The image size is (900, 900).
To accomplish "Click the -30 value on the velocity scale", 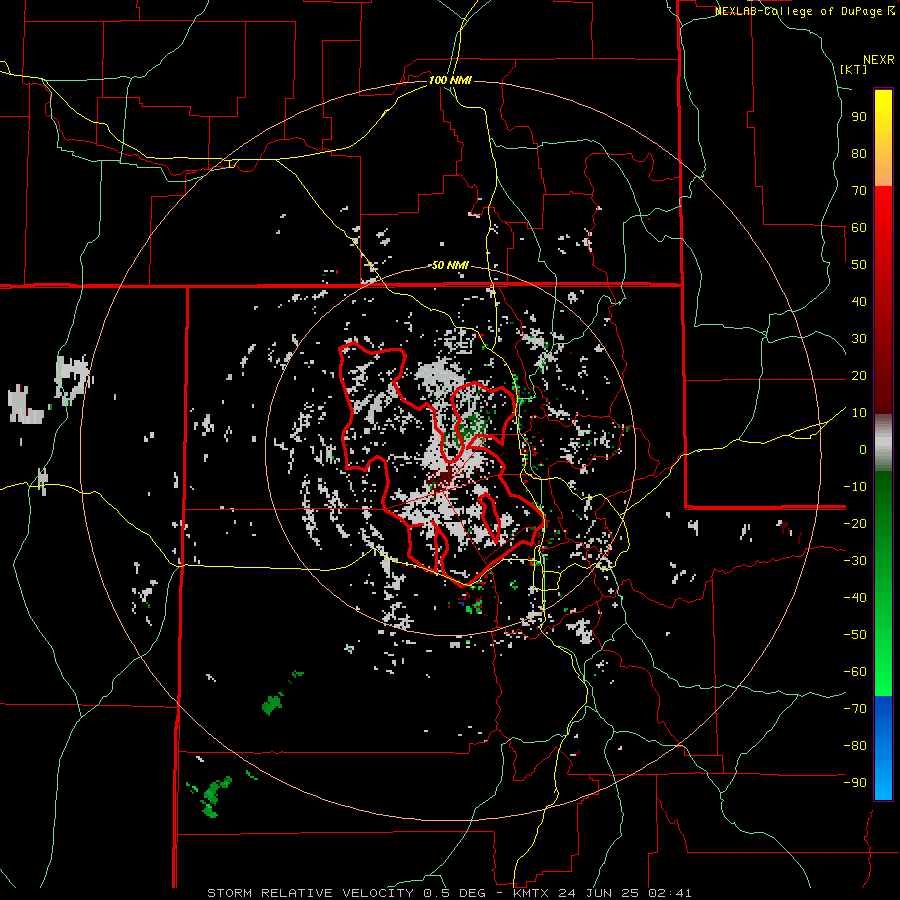I will [x=855, y=561].
